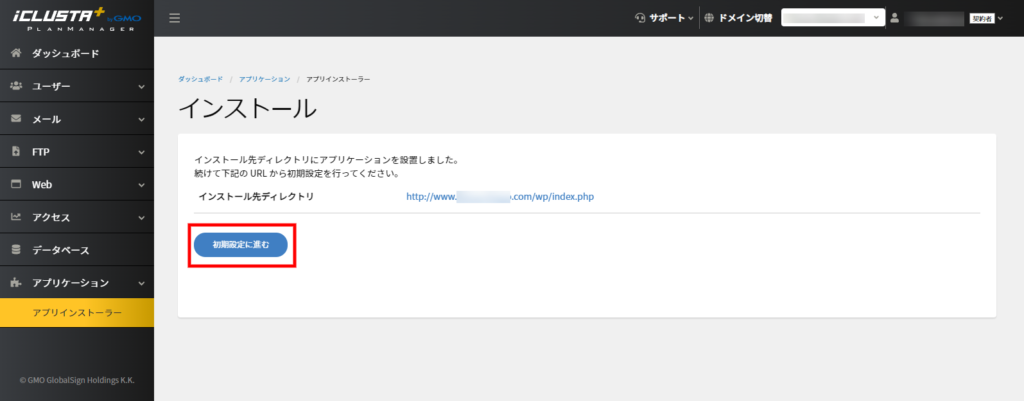Open the Web sidebar menu

[77, 184]
